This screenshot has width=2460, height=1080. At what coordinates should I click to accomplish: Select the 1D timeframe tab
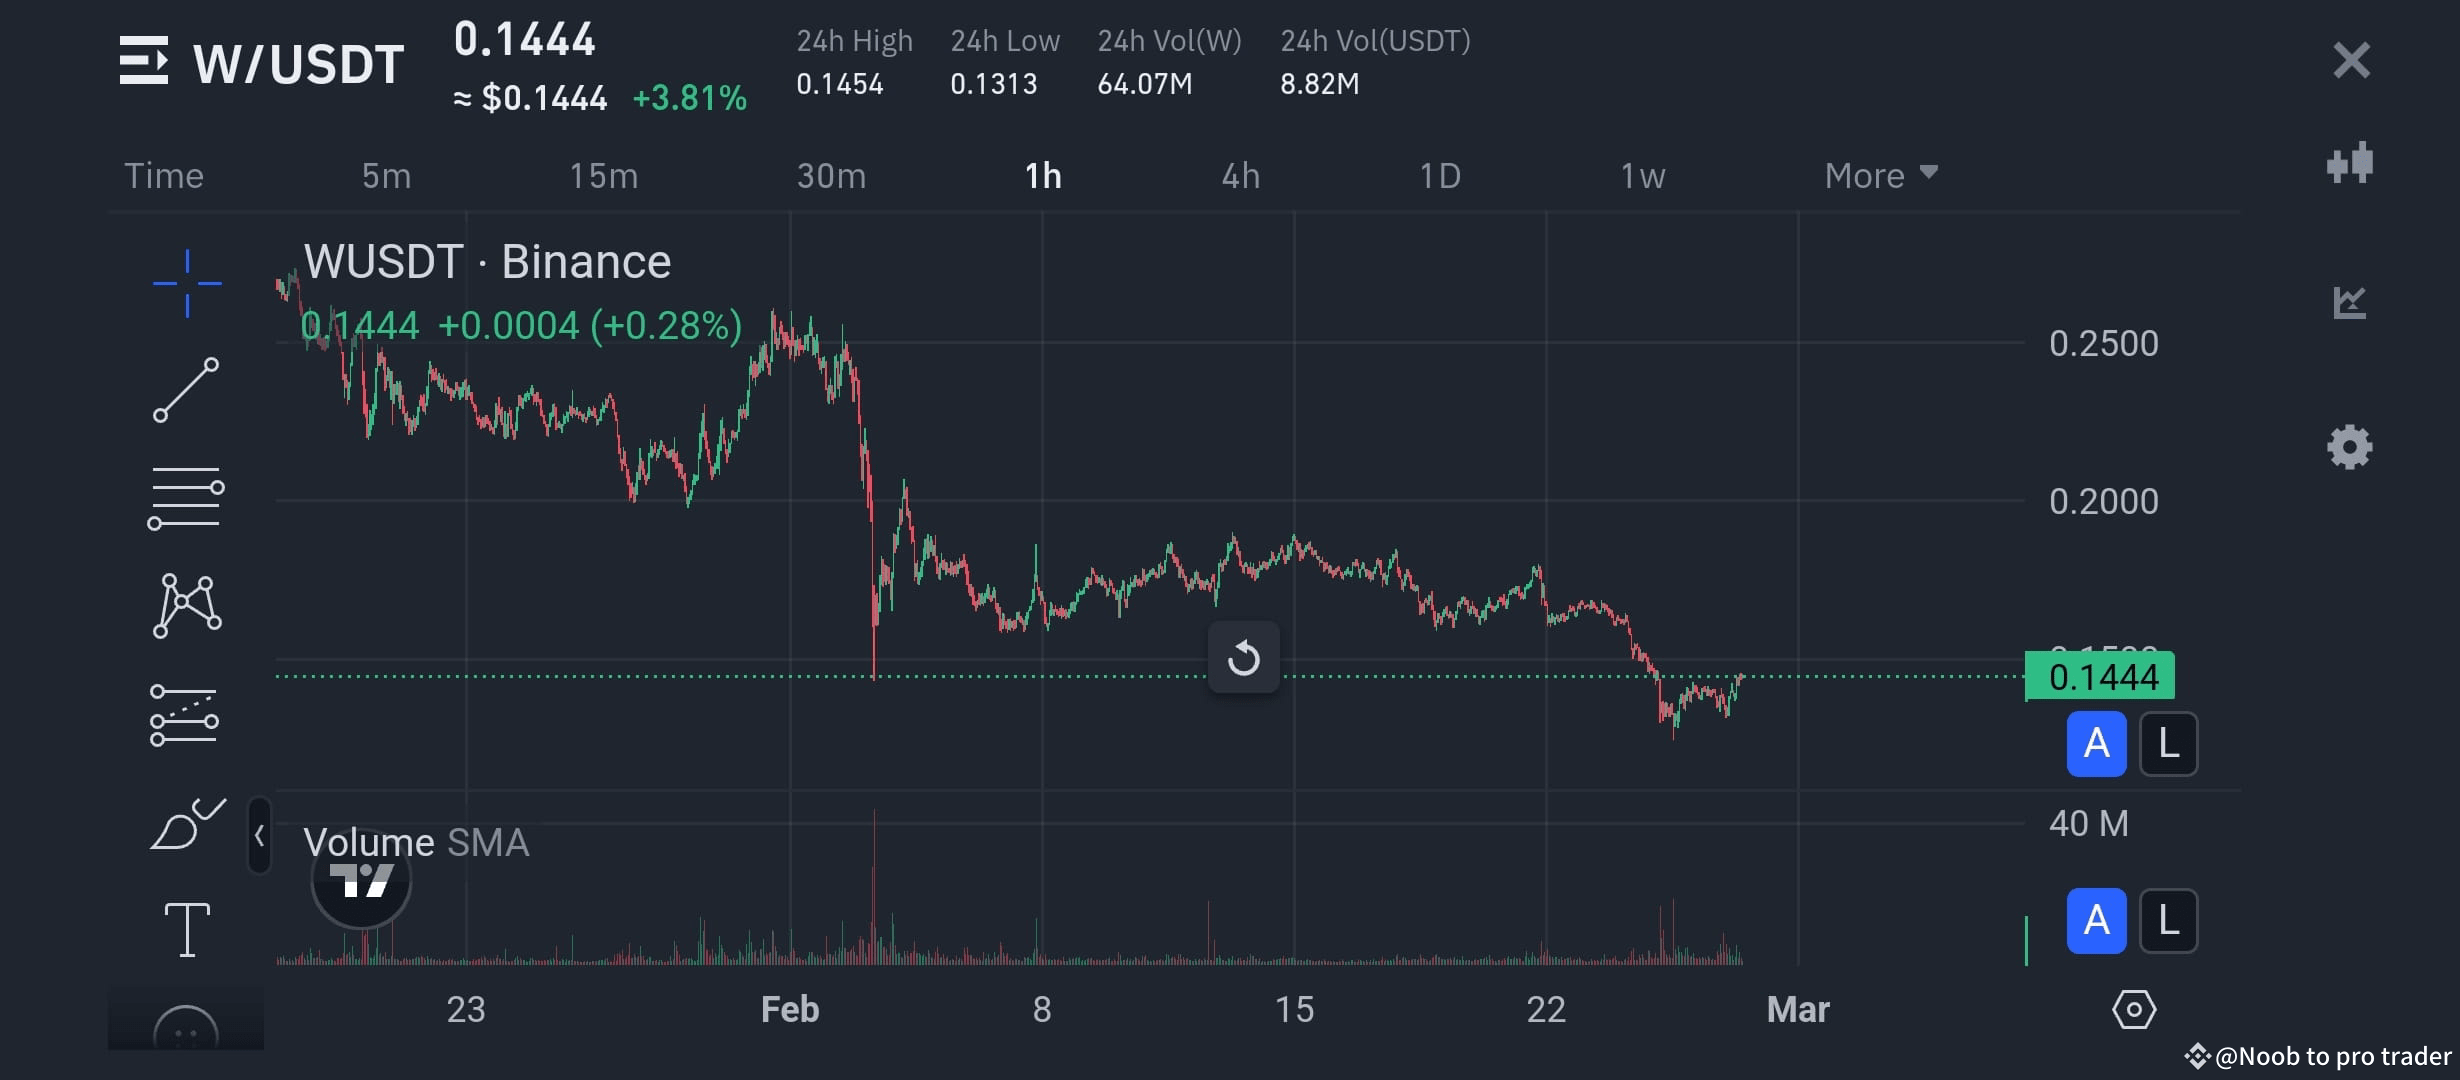click(x=1439, y=174)
